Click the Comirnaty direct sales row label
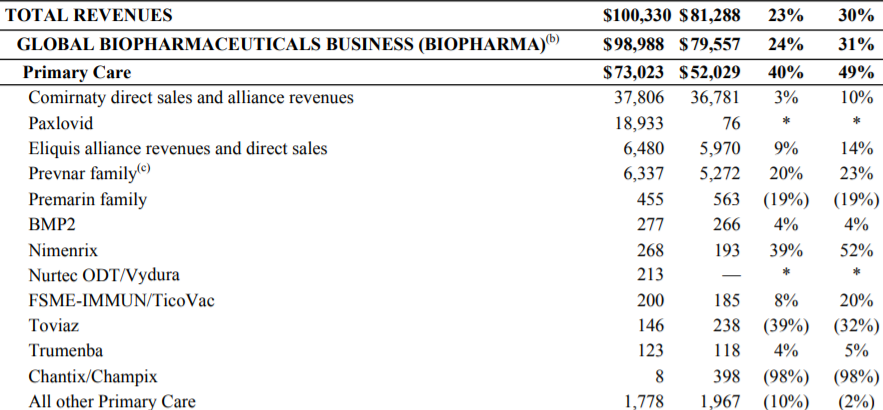 tap(191, 97)
